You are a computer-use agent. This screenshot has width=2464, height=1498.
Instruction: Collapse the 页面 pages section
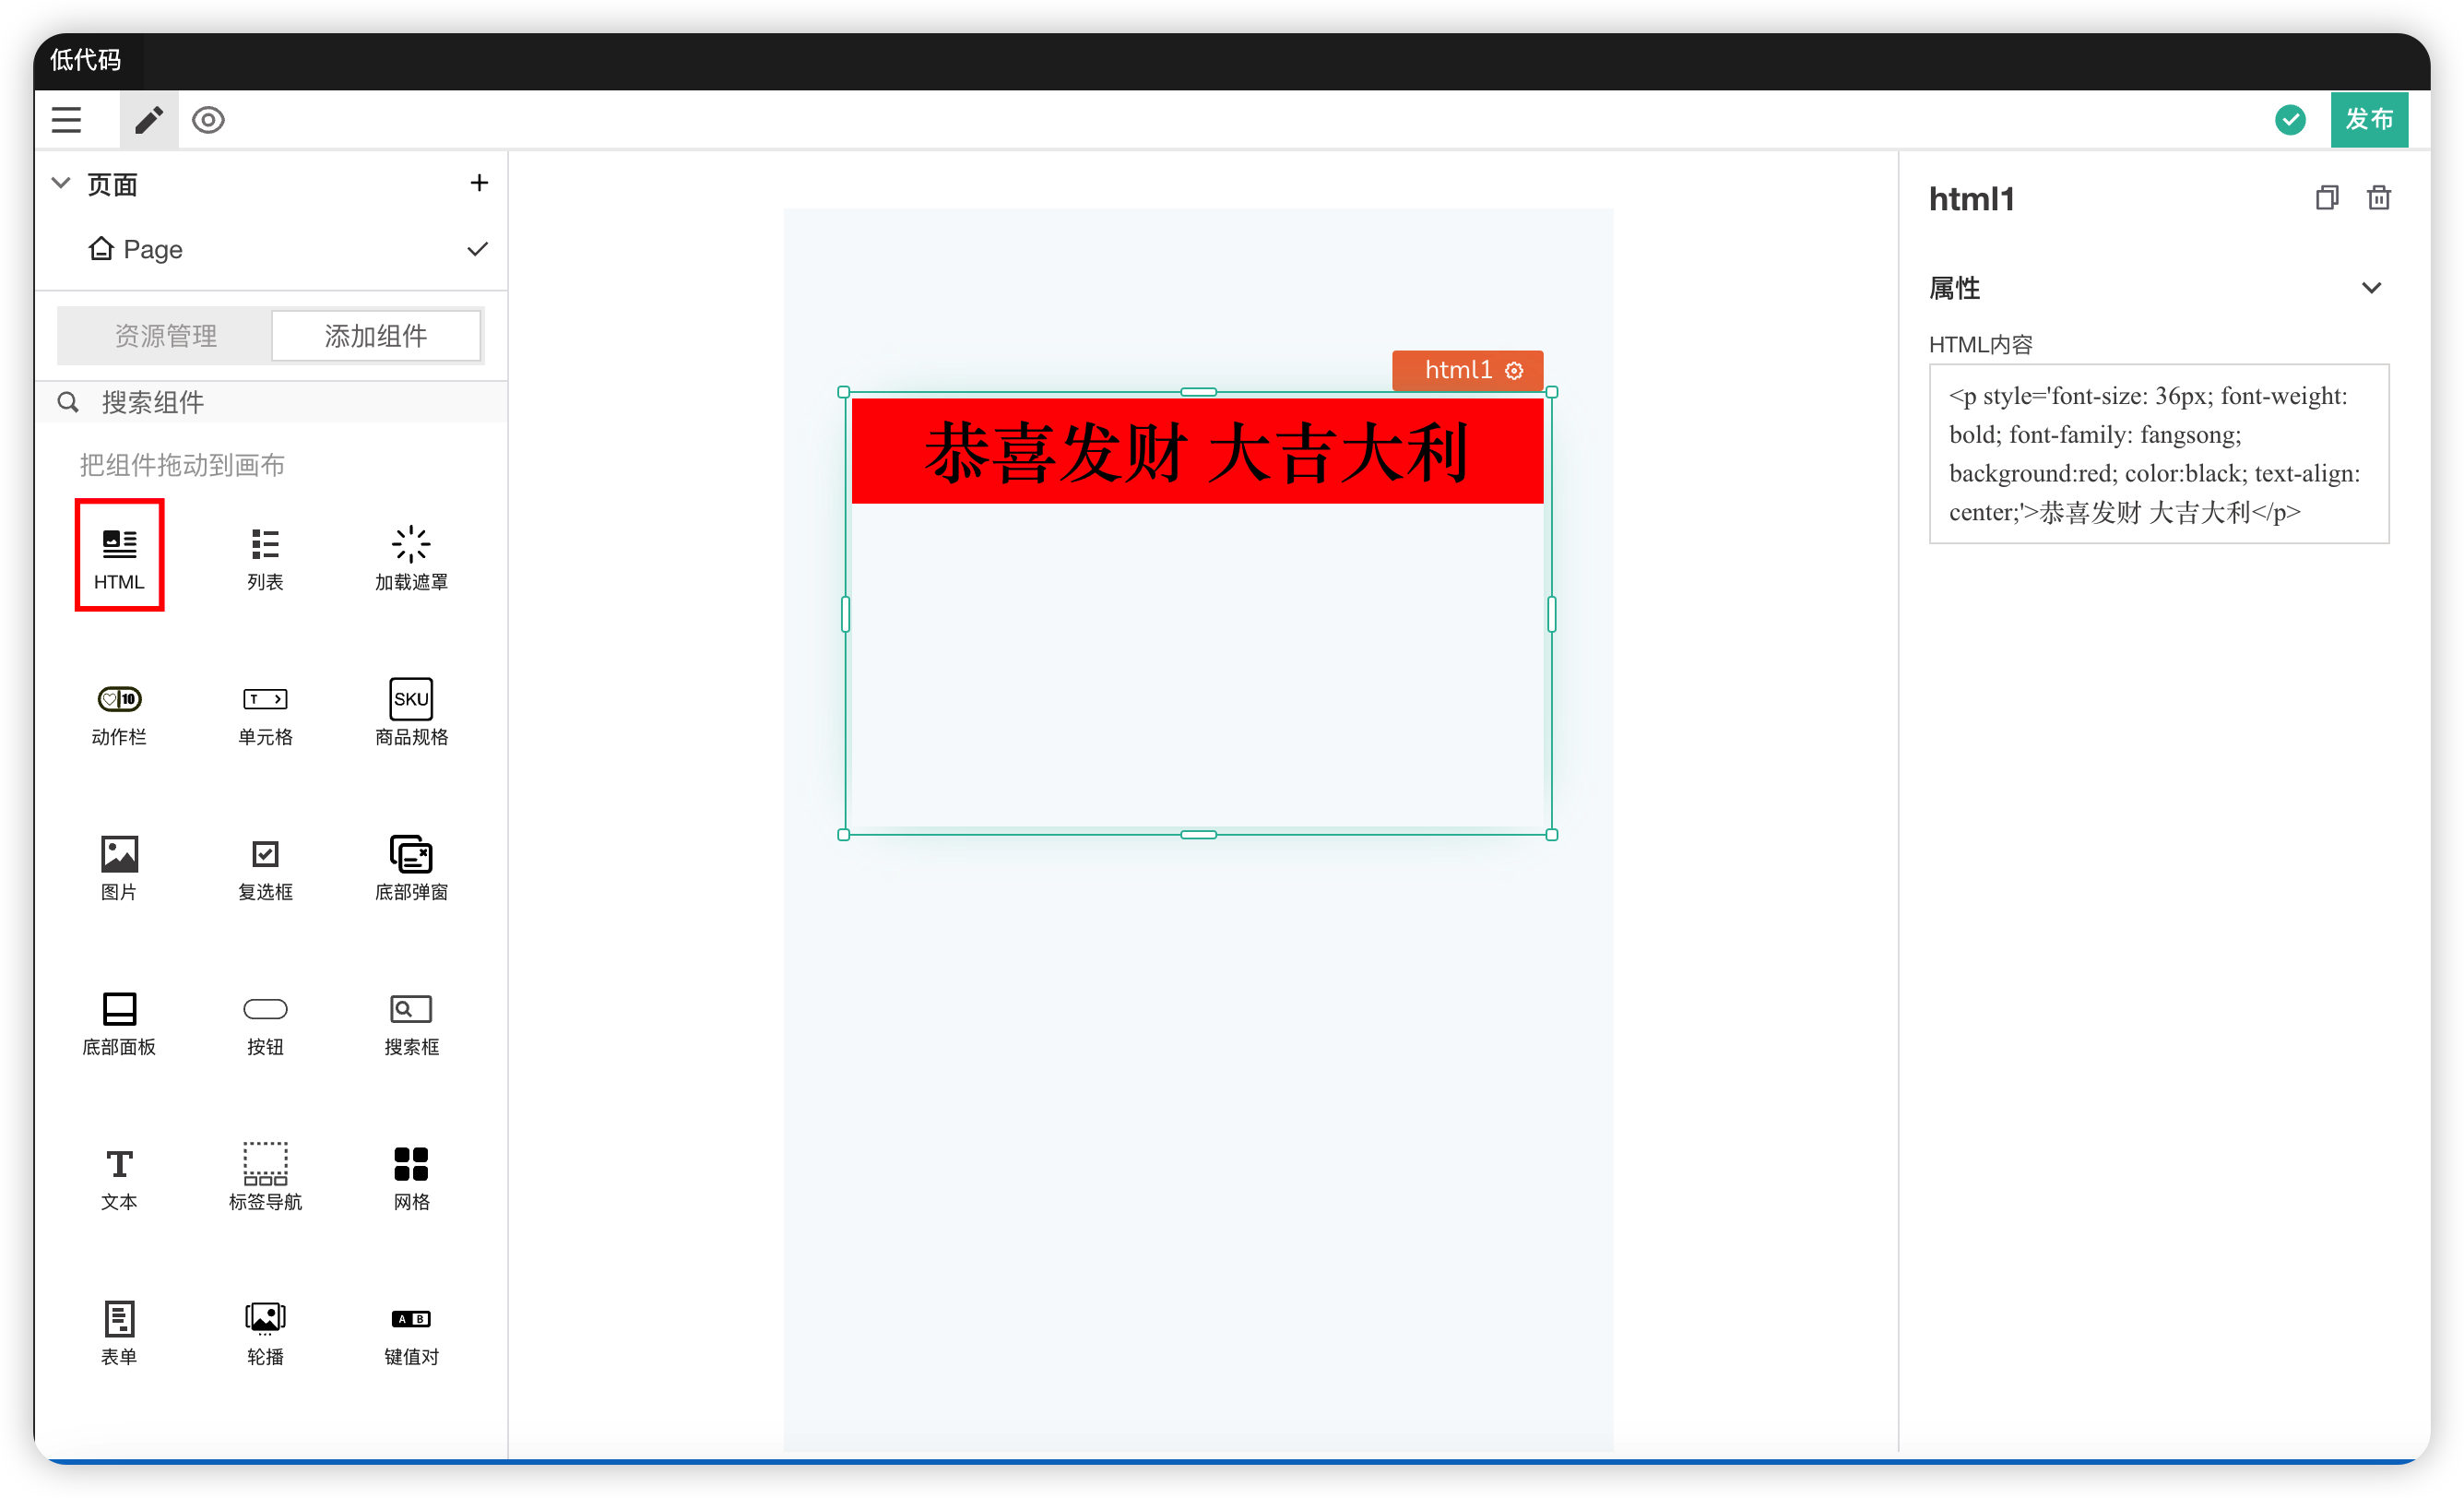(x=61, y=183)
